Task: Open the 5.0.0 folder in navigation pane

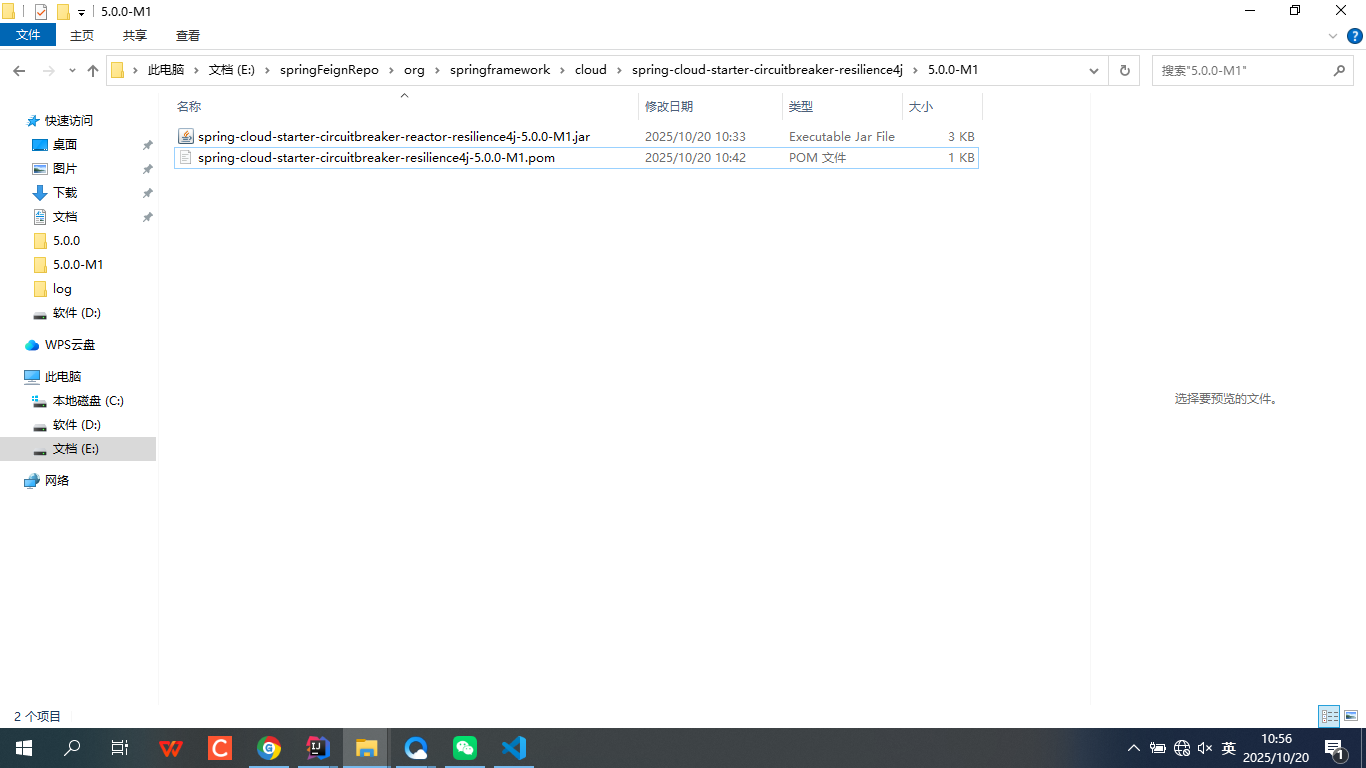Action: tap(66, 240)
